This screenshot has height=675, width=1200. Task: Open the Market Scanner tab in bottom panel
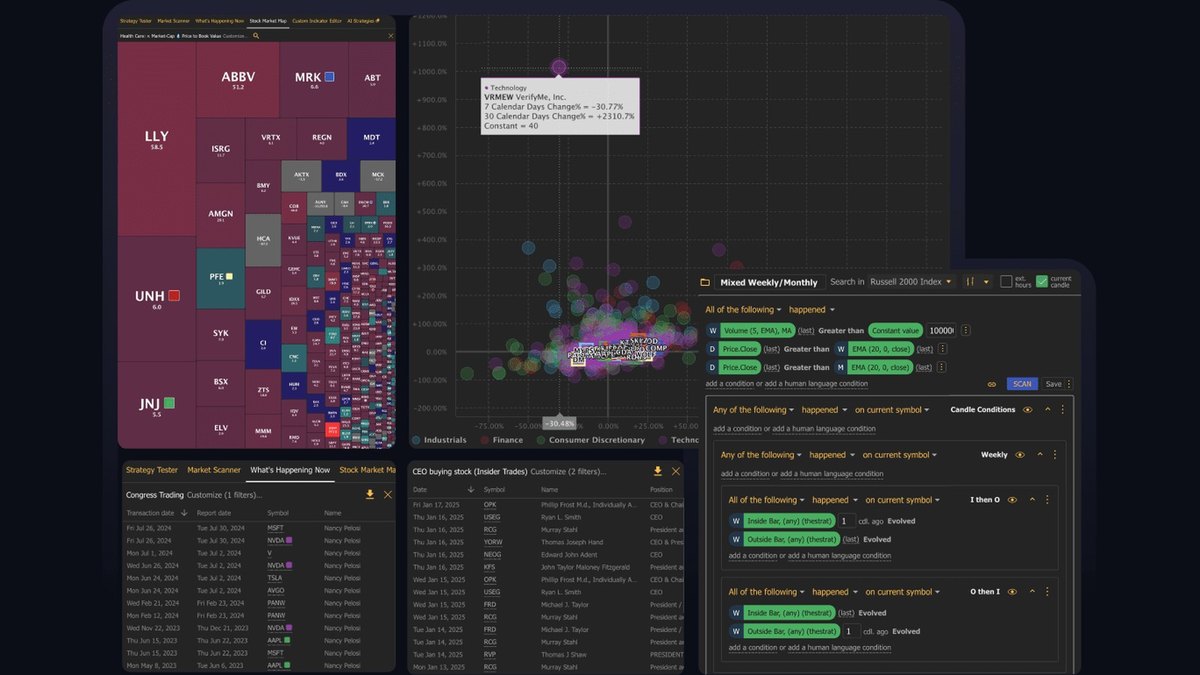tap(214, 470)
